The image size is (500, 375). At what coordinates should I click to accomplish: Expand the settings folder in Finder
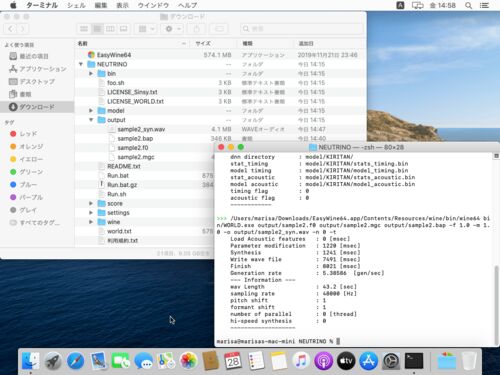coord(91,212)
